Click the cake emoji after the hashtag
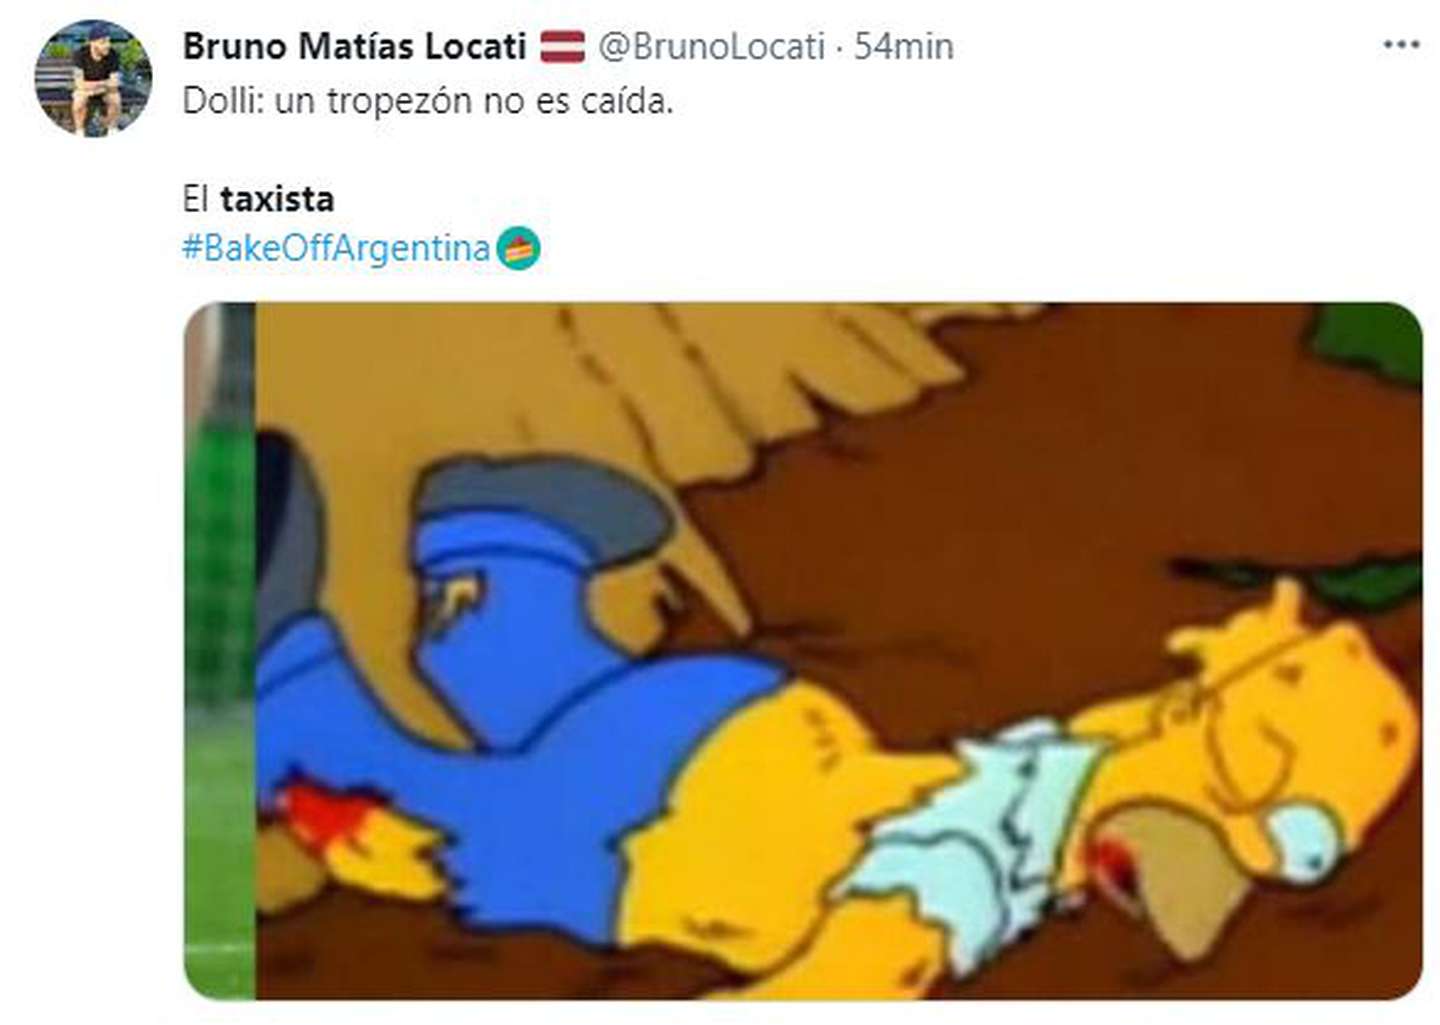 tap(518, 248)
